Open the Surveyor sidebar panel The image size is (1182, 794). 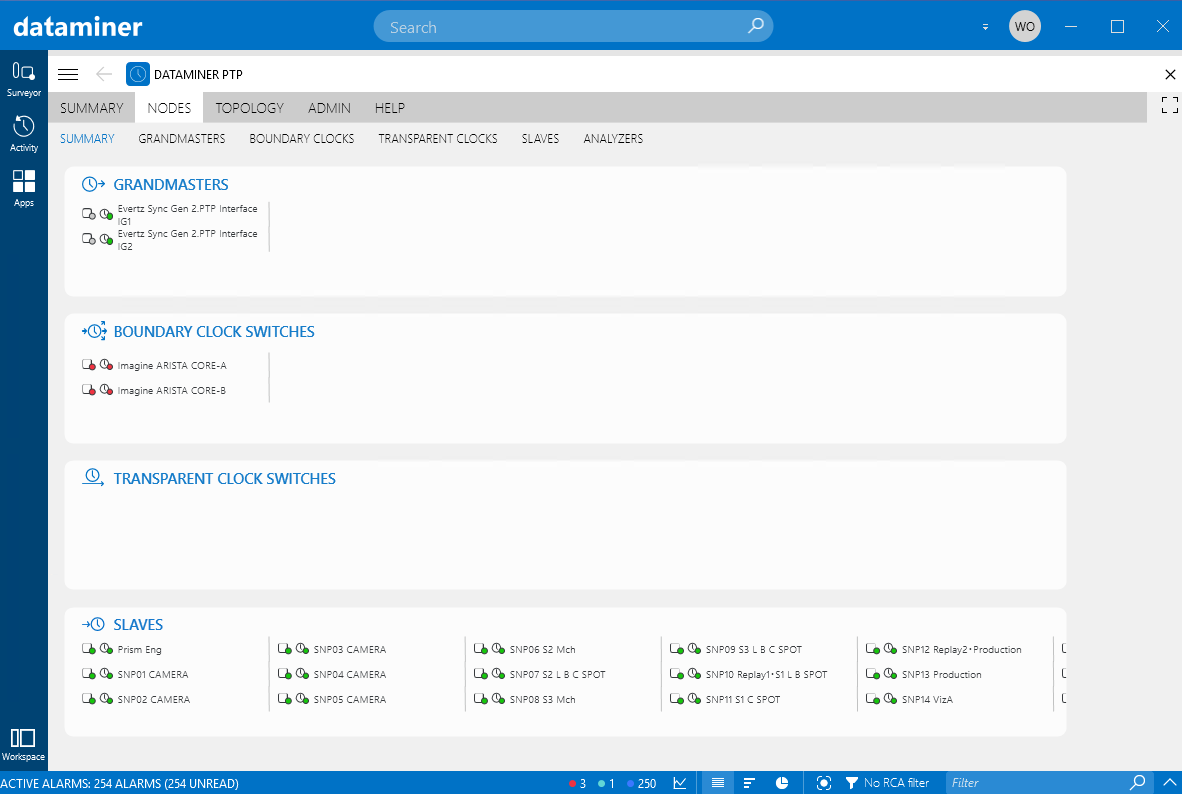click(23, 79)
